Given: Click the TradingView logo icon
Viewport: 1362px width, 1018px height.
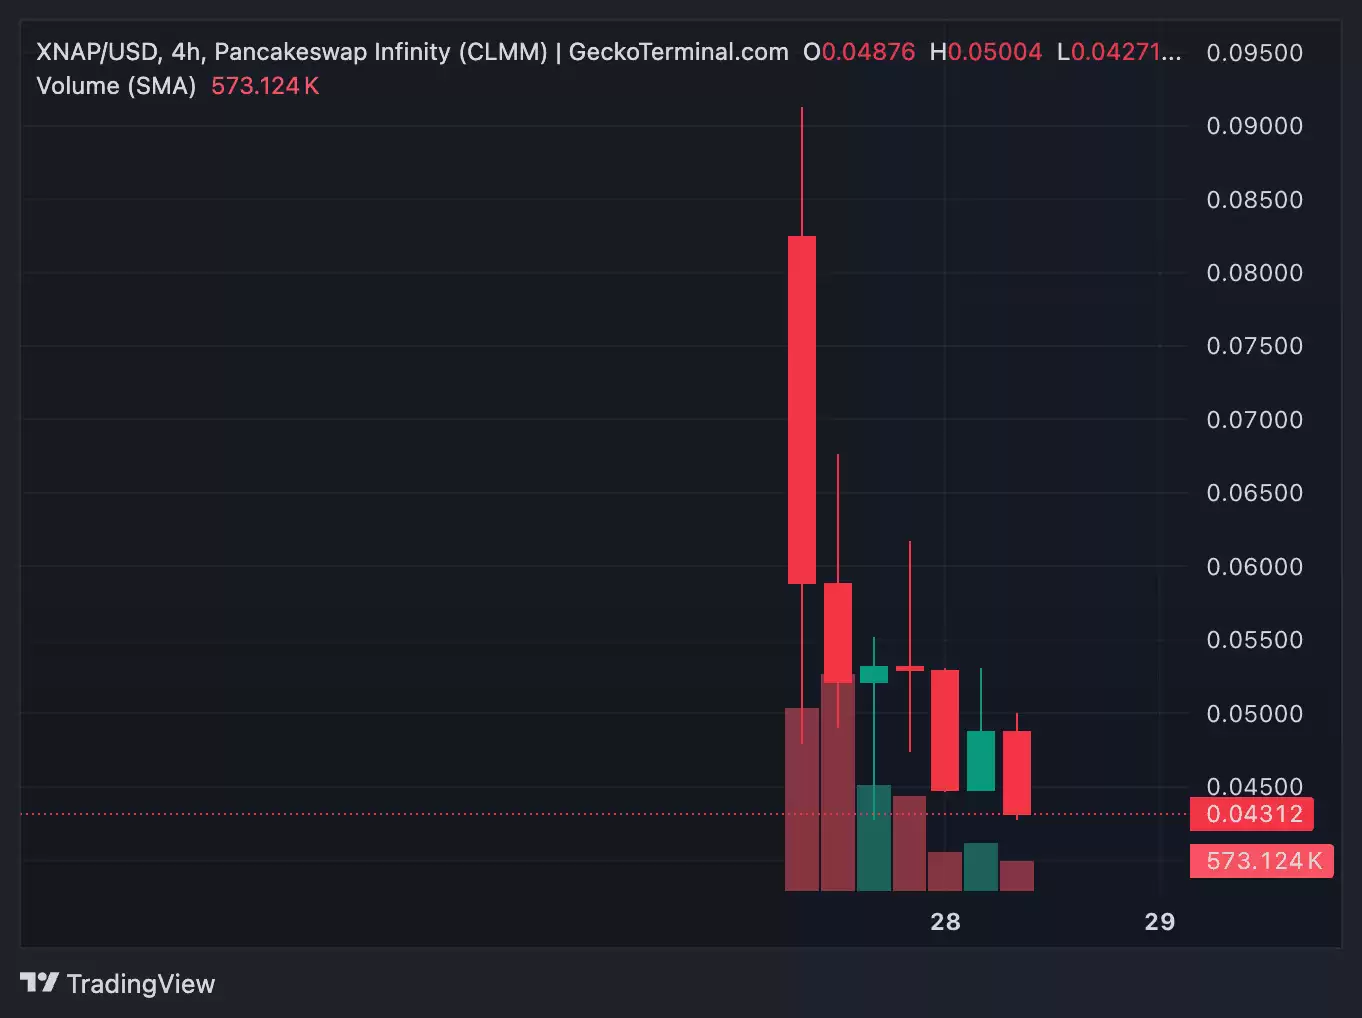Looking at the screenshot, I should click(39, 983).
